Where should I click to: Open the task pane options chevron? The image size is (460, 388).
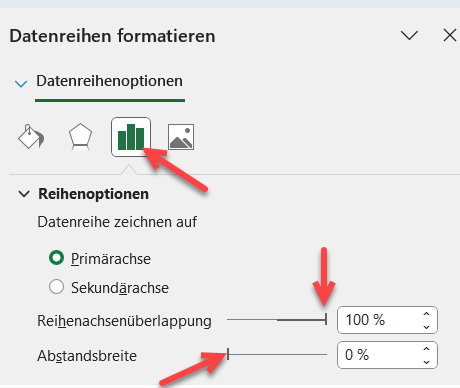coord(409,35)
